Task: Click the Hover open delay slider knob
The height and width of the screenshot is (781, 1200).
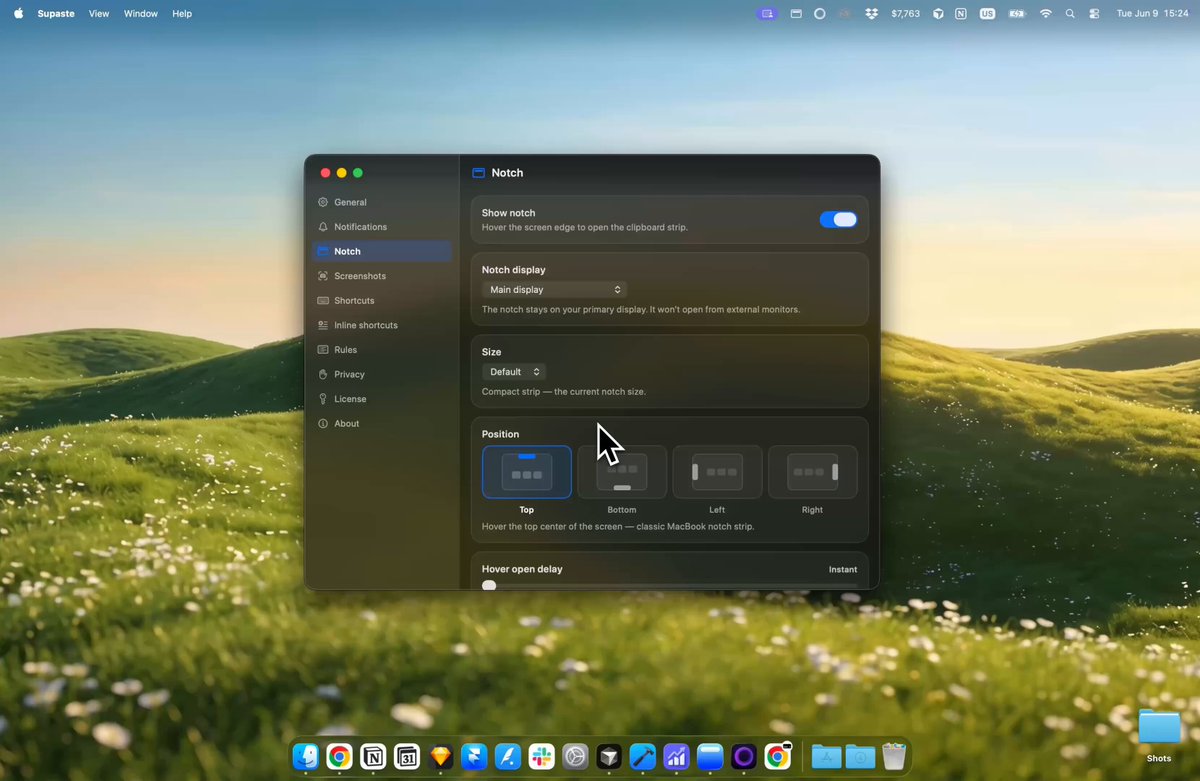Action: click(x=489, y=585)
